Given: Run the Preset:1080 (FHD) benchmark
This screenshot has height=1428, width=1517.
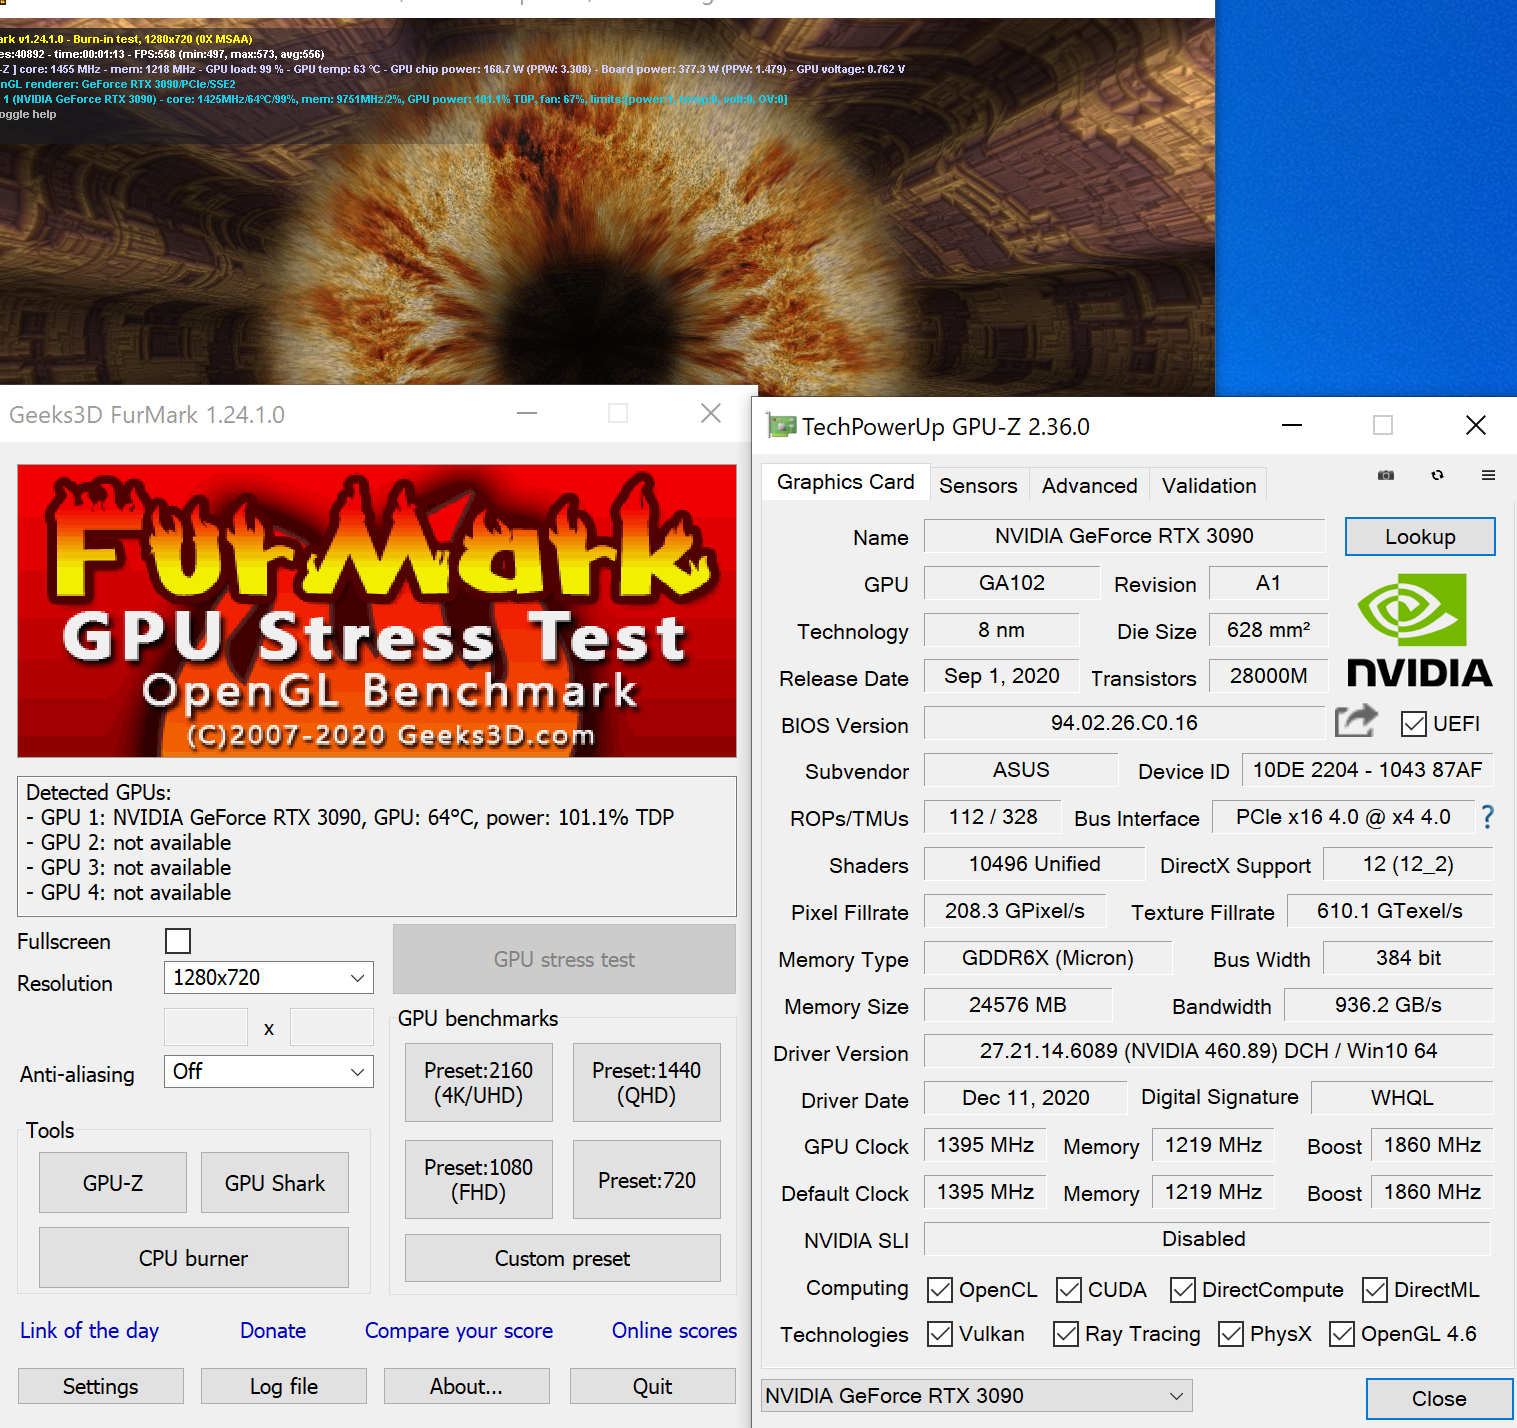Looking at the screenshot, I should pos(478,1179).
